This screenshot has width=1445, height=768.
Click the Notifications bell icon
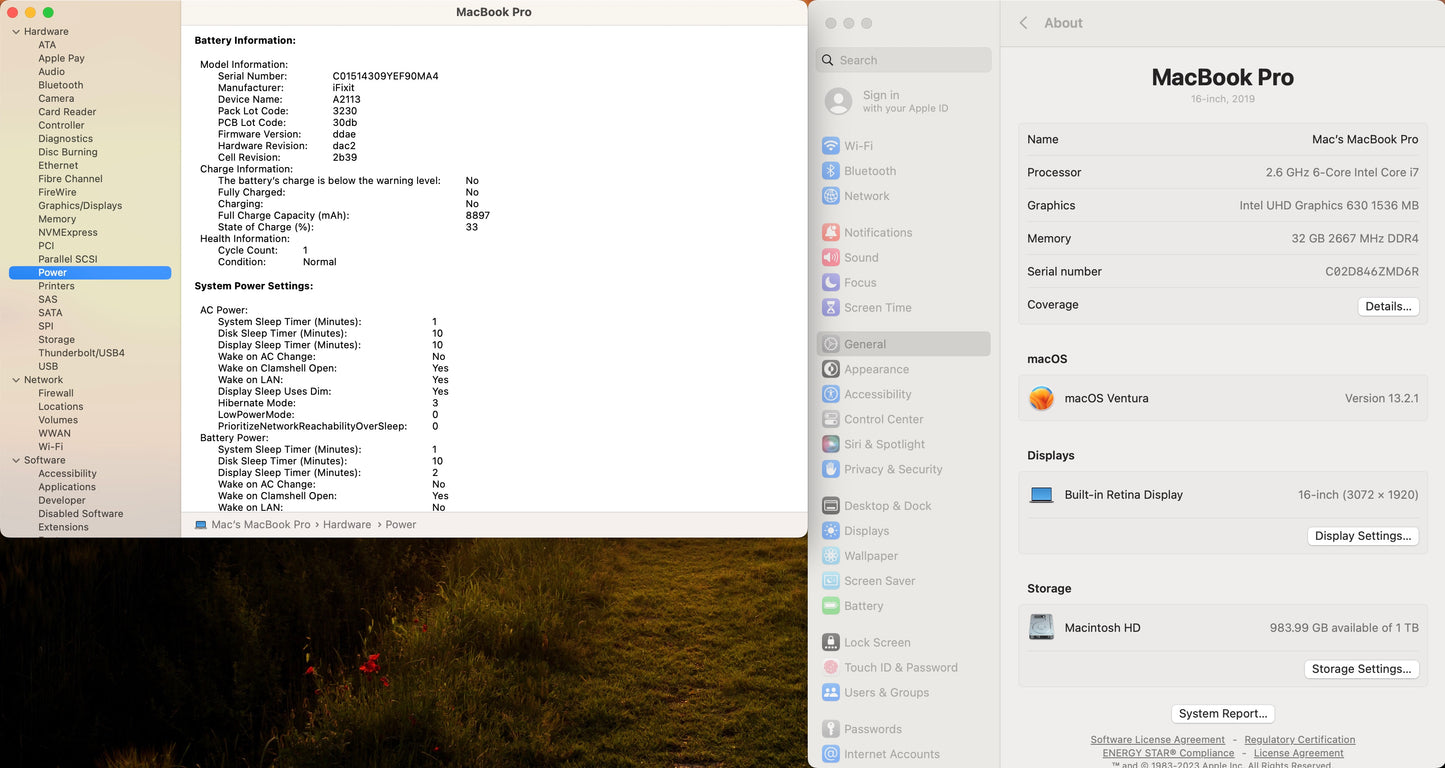coord(830,232)
